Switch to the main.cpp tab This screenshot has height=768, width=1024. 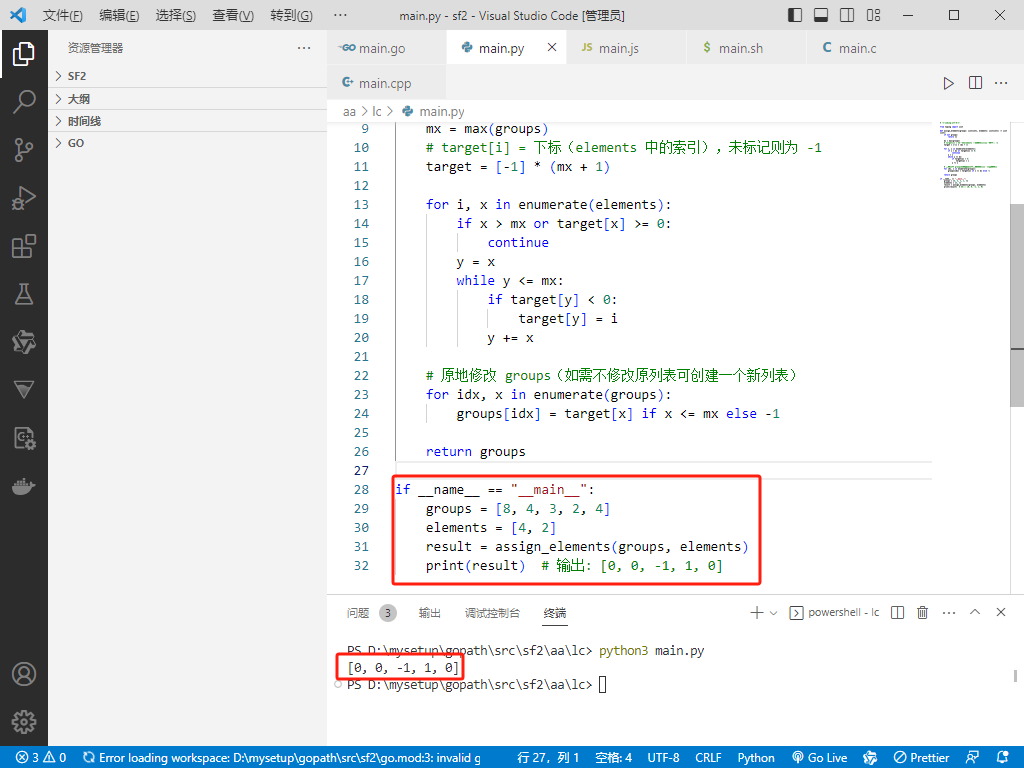pos(387,83)
